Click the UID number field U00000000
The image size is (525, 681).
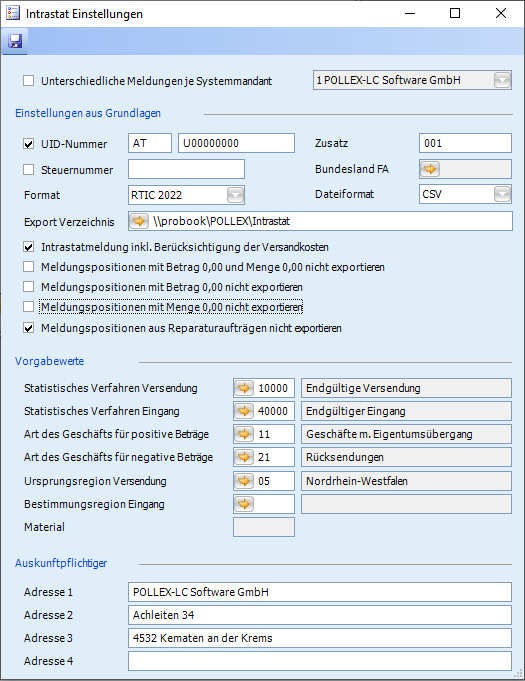pos(236,143)
